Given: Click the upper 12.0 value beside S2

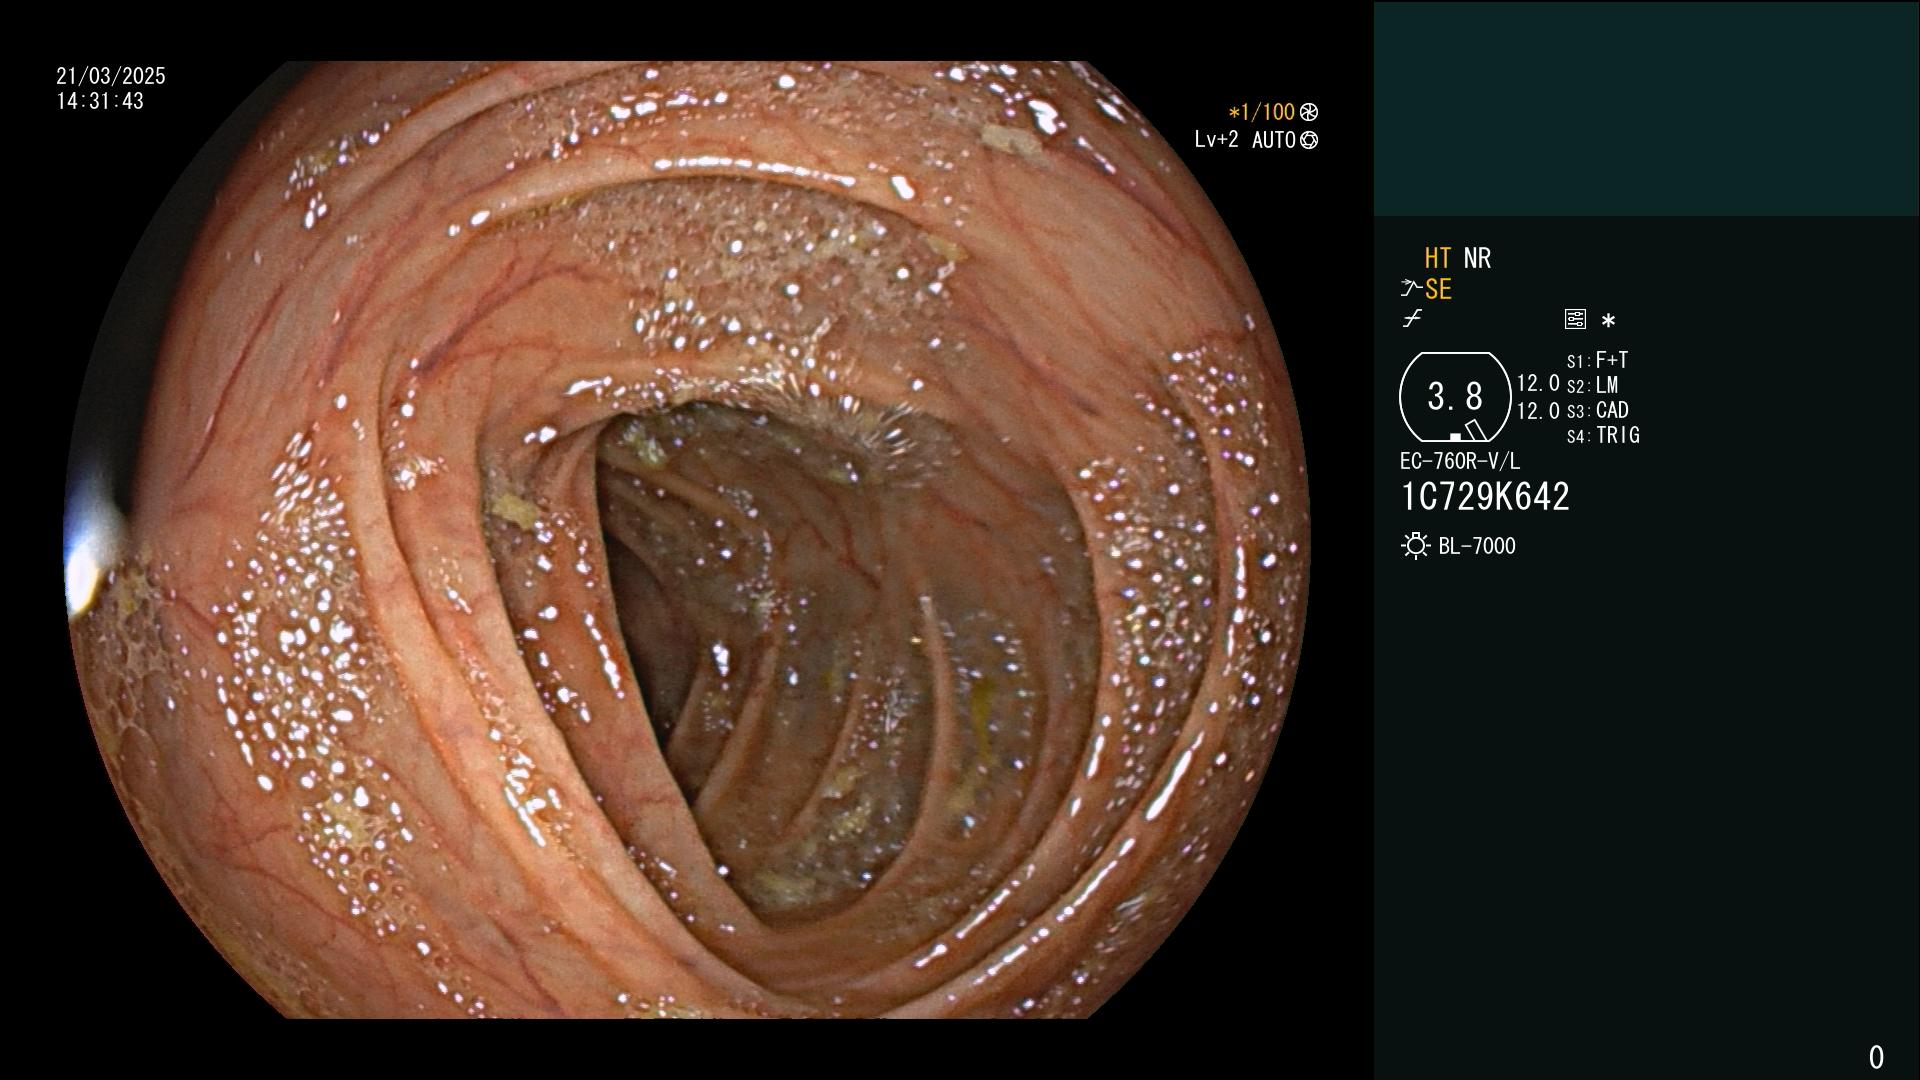Looking at the screenshot, I should click(x=1538, y=383).
